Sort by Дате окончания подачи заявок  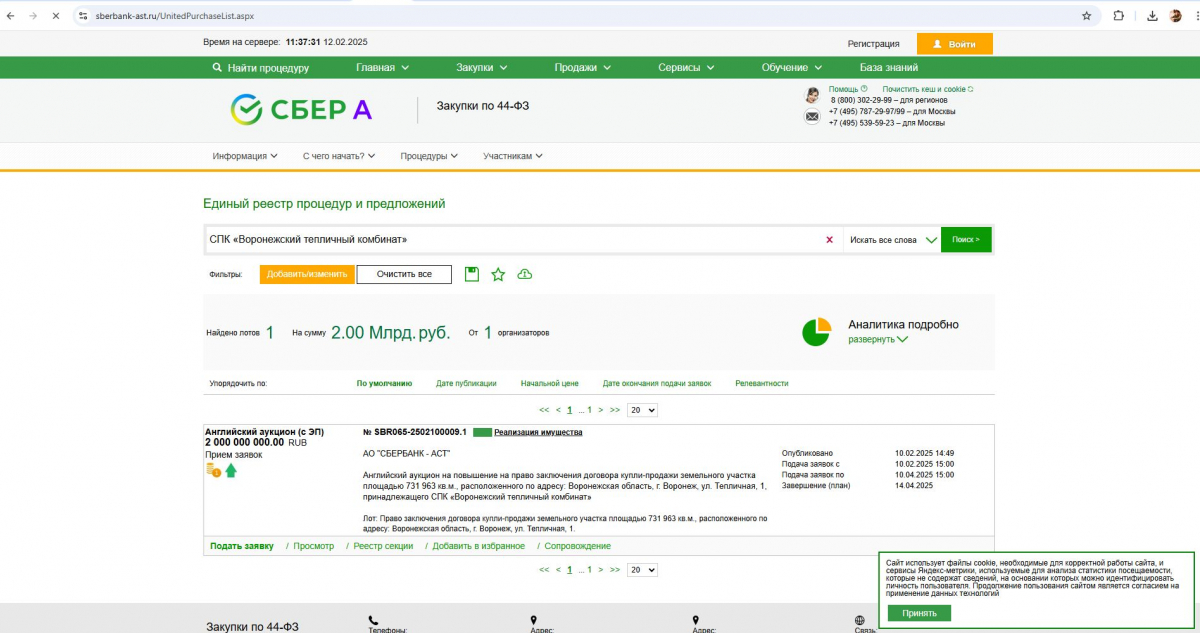tap(657, 383)
